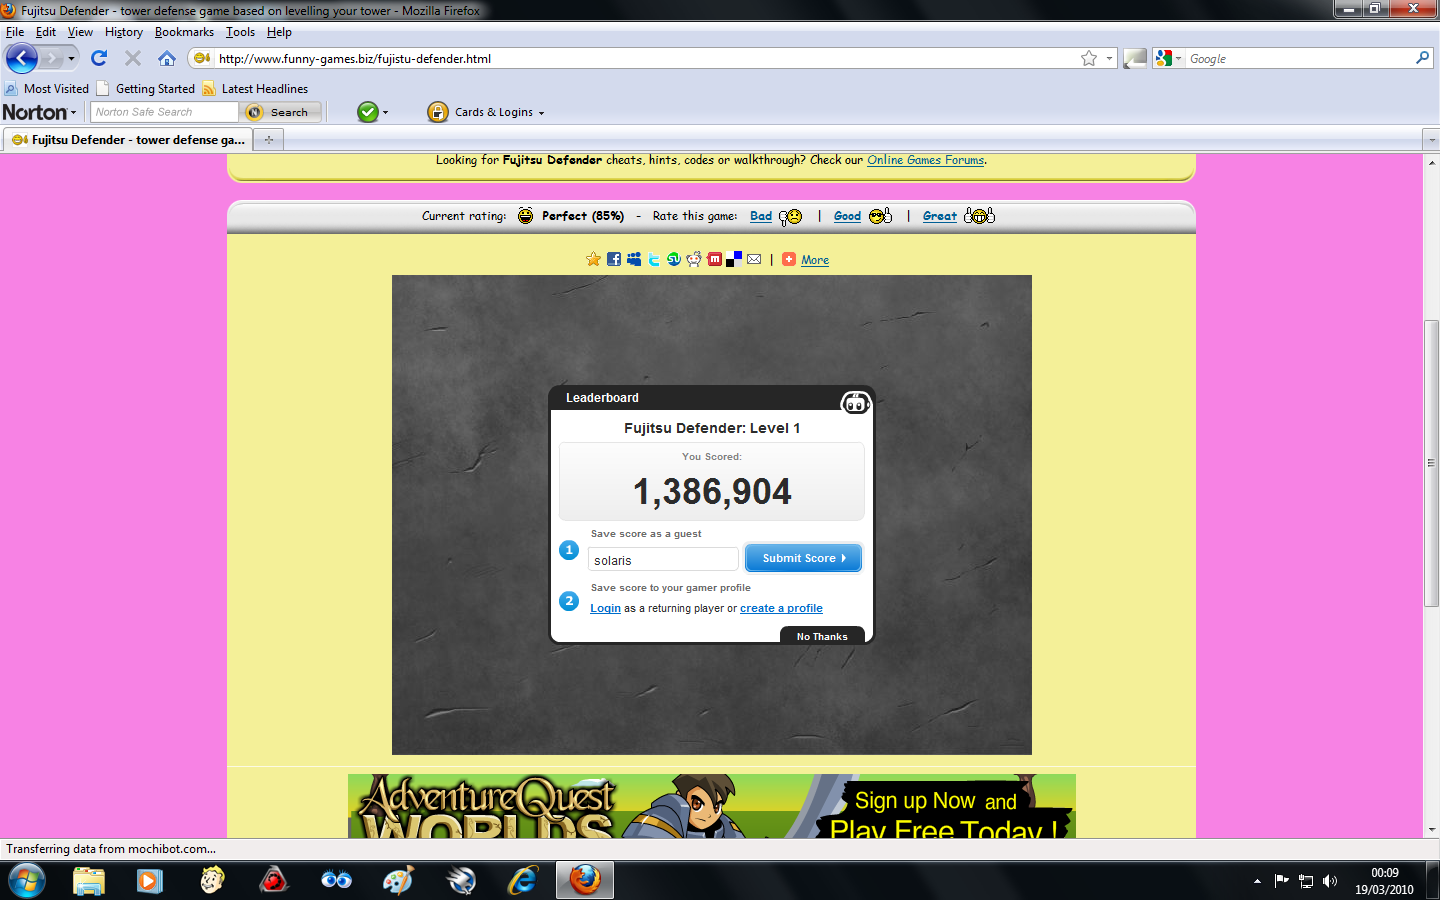Click Norton Search button
The image size is (1440, 900).
point(281,112)
